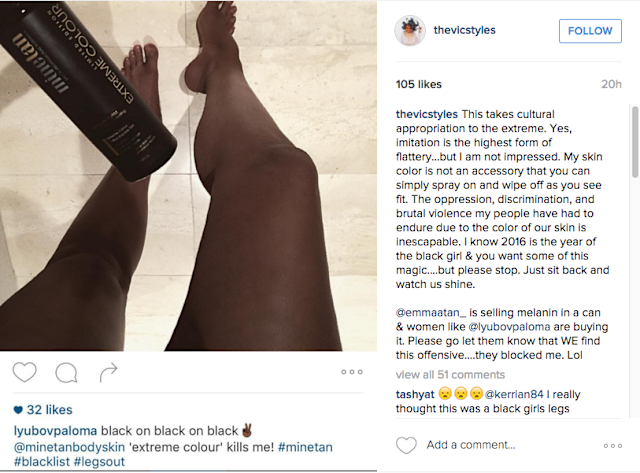The image size is (640, 473).
Task: Open @minetanbodyskin mention
Action: click(x=69, y=447)
